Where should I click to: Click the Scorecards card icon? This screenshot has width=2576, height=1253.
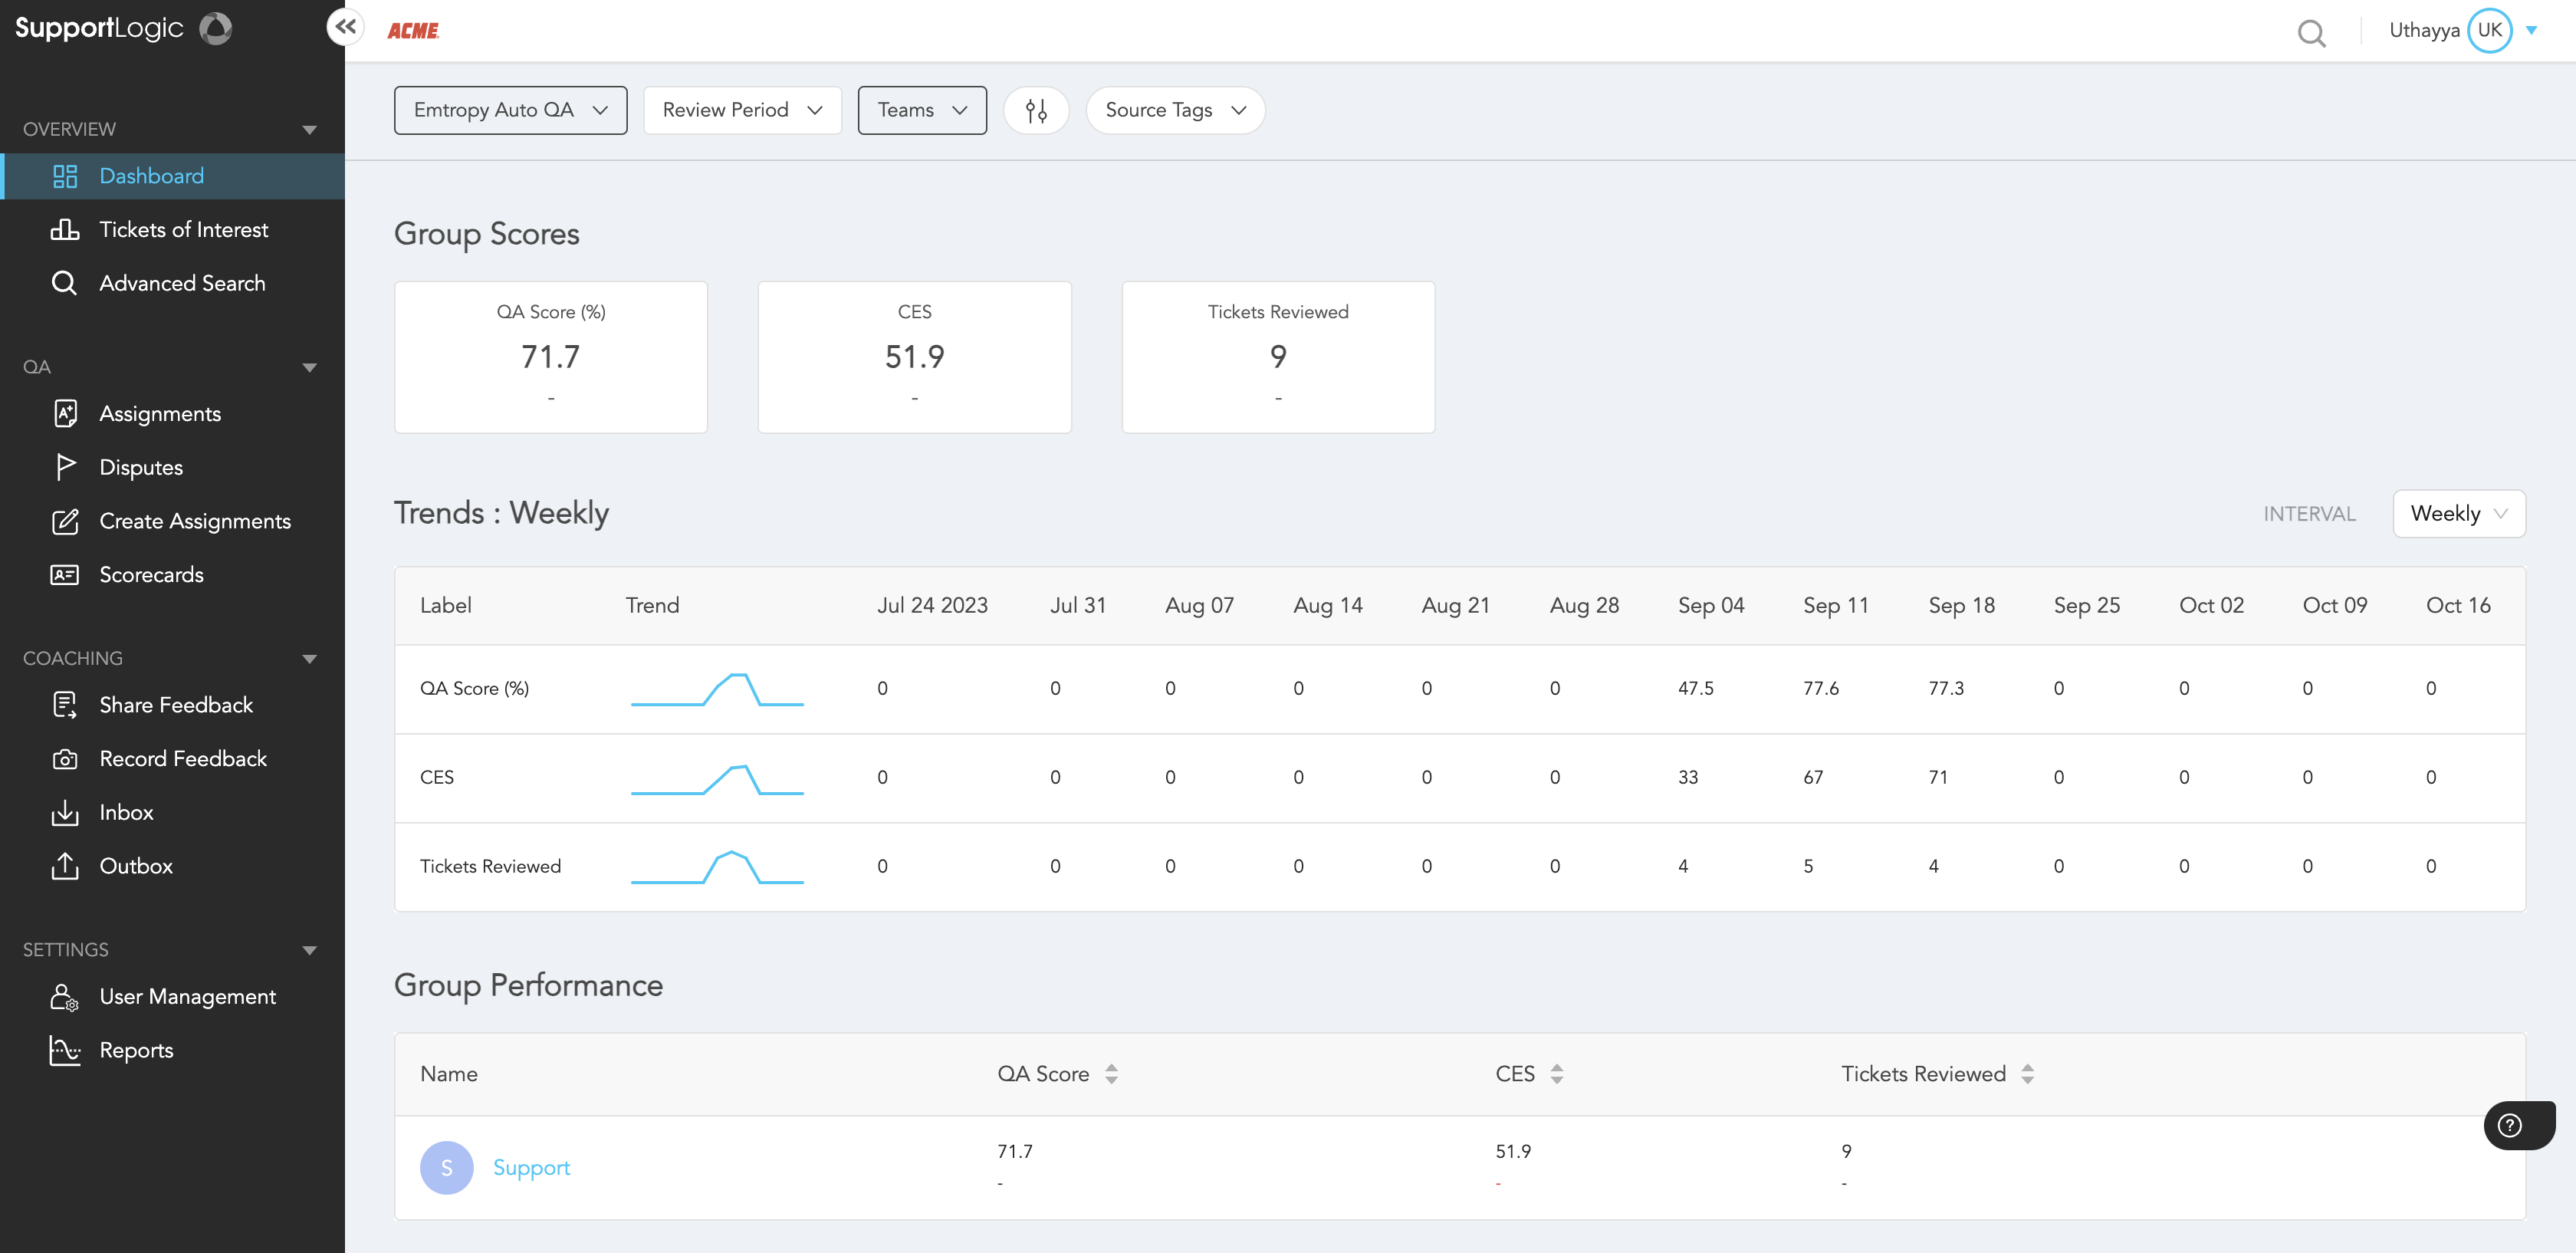(x=65, y=575)
